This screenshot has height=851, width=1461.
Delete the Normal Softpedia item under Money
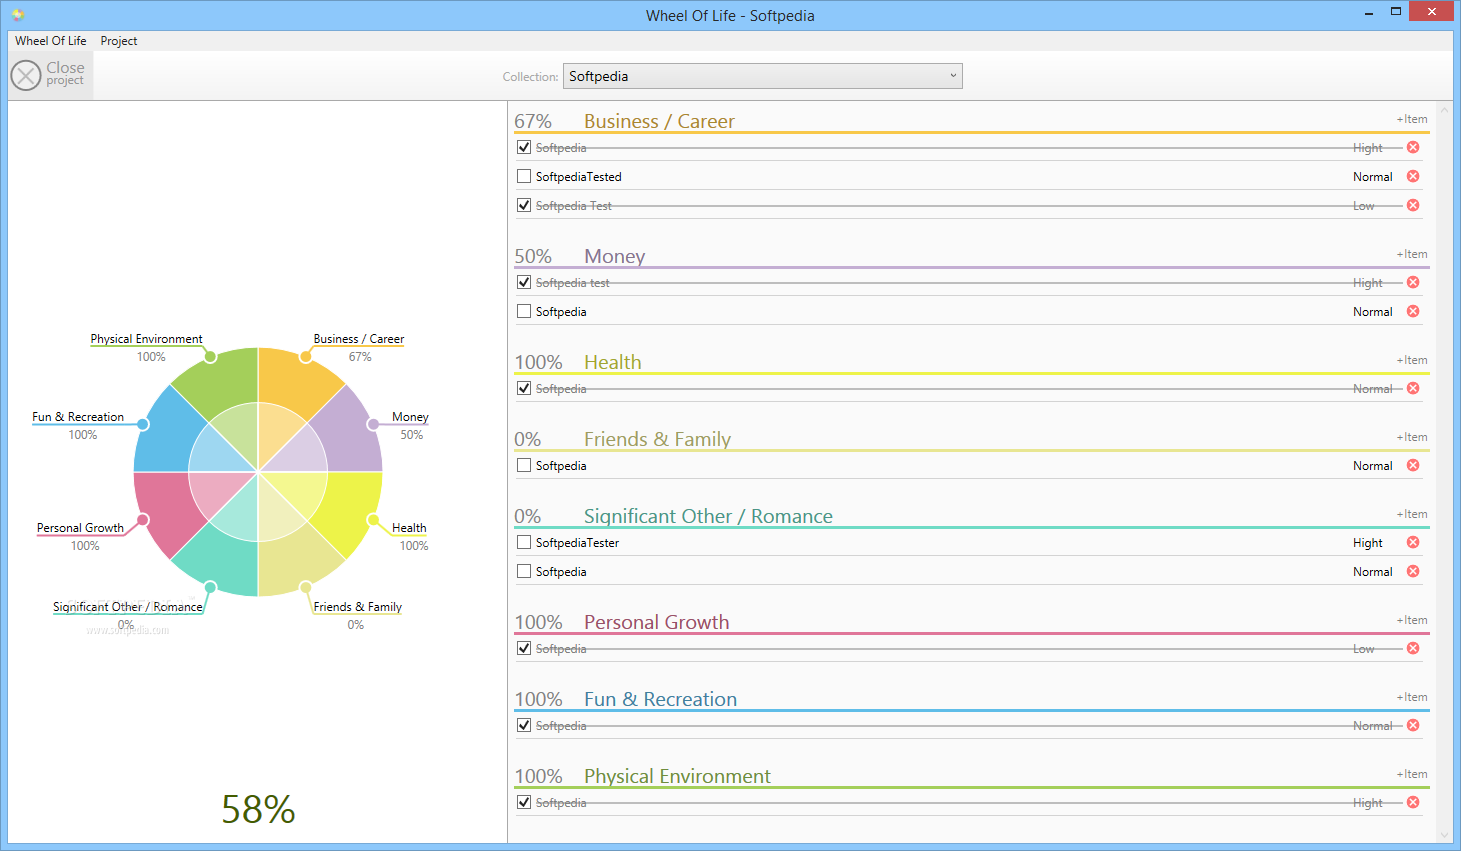pos(1413,311)
